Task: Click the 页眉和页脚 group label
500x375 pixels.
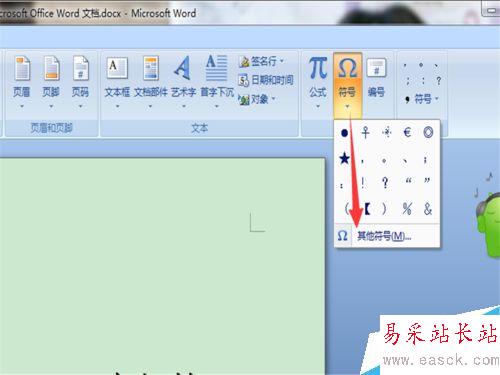Action: point(51,128)
